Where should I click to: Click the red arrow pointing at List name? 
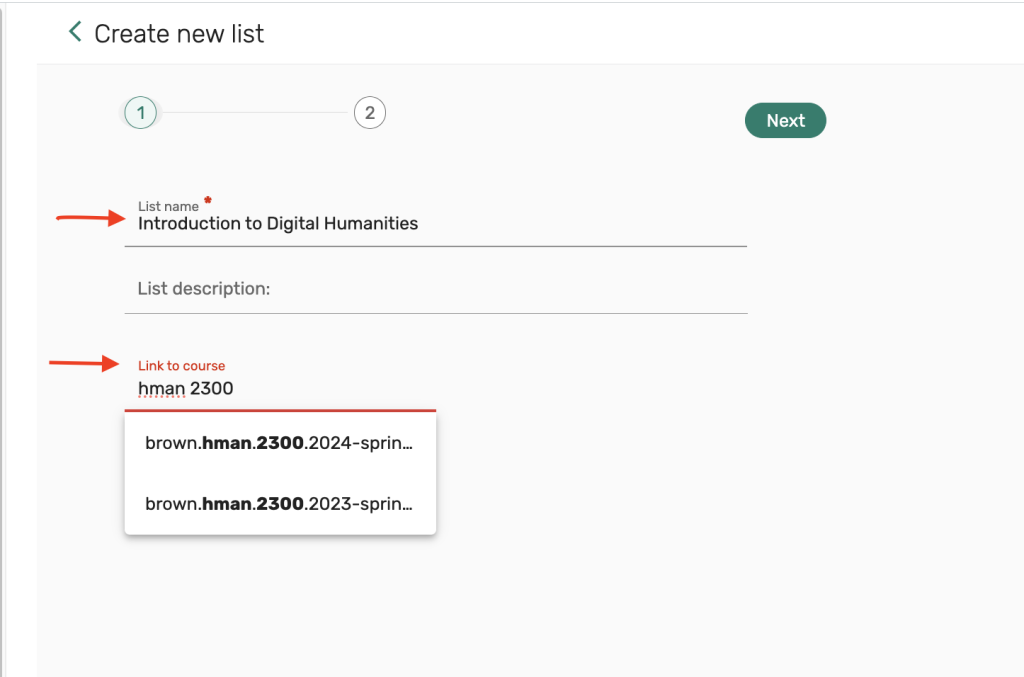pyautogui.click(x=88, y=218)
